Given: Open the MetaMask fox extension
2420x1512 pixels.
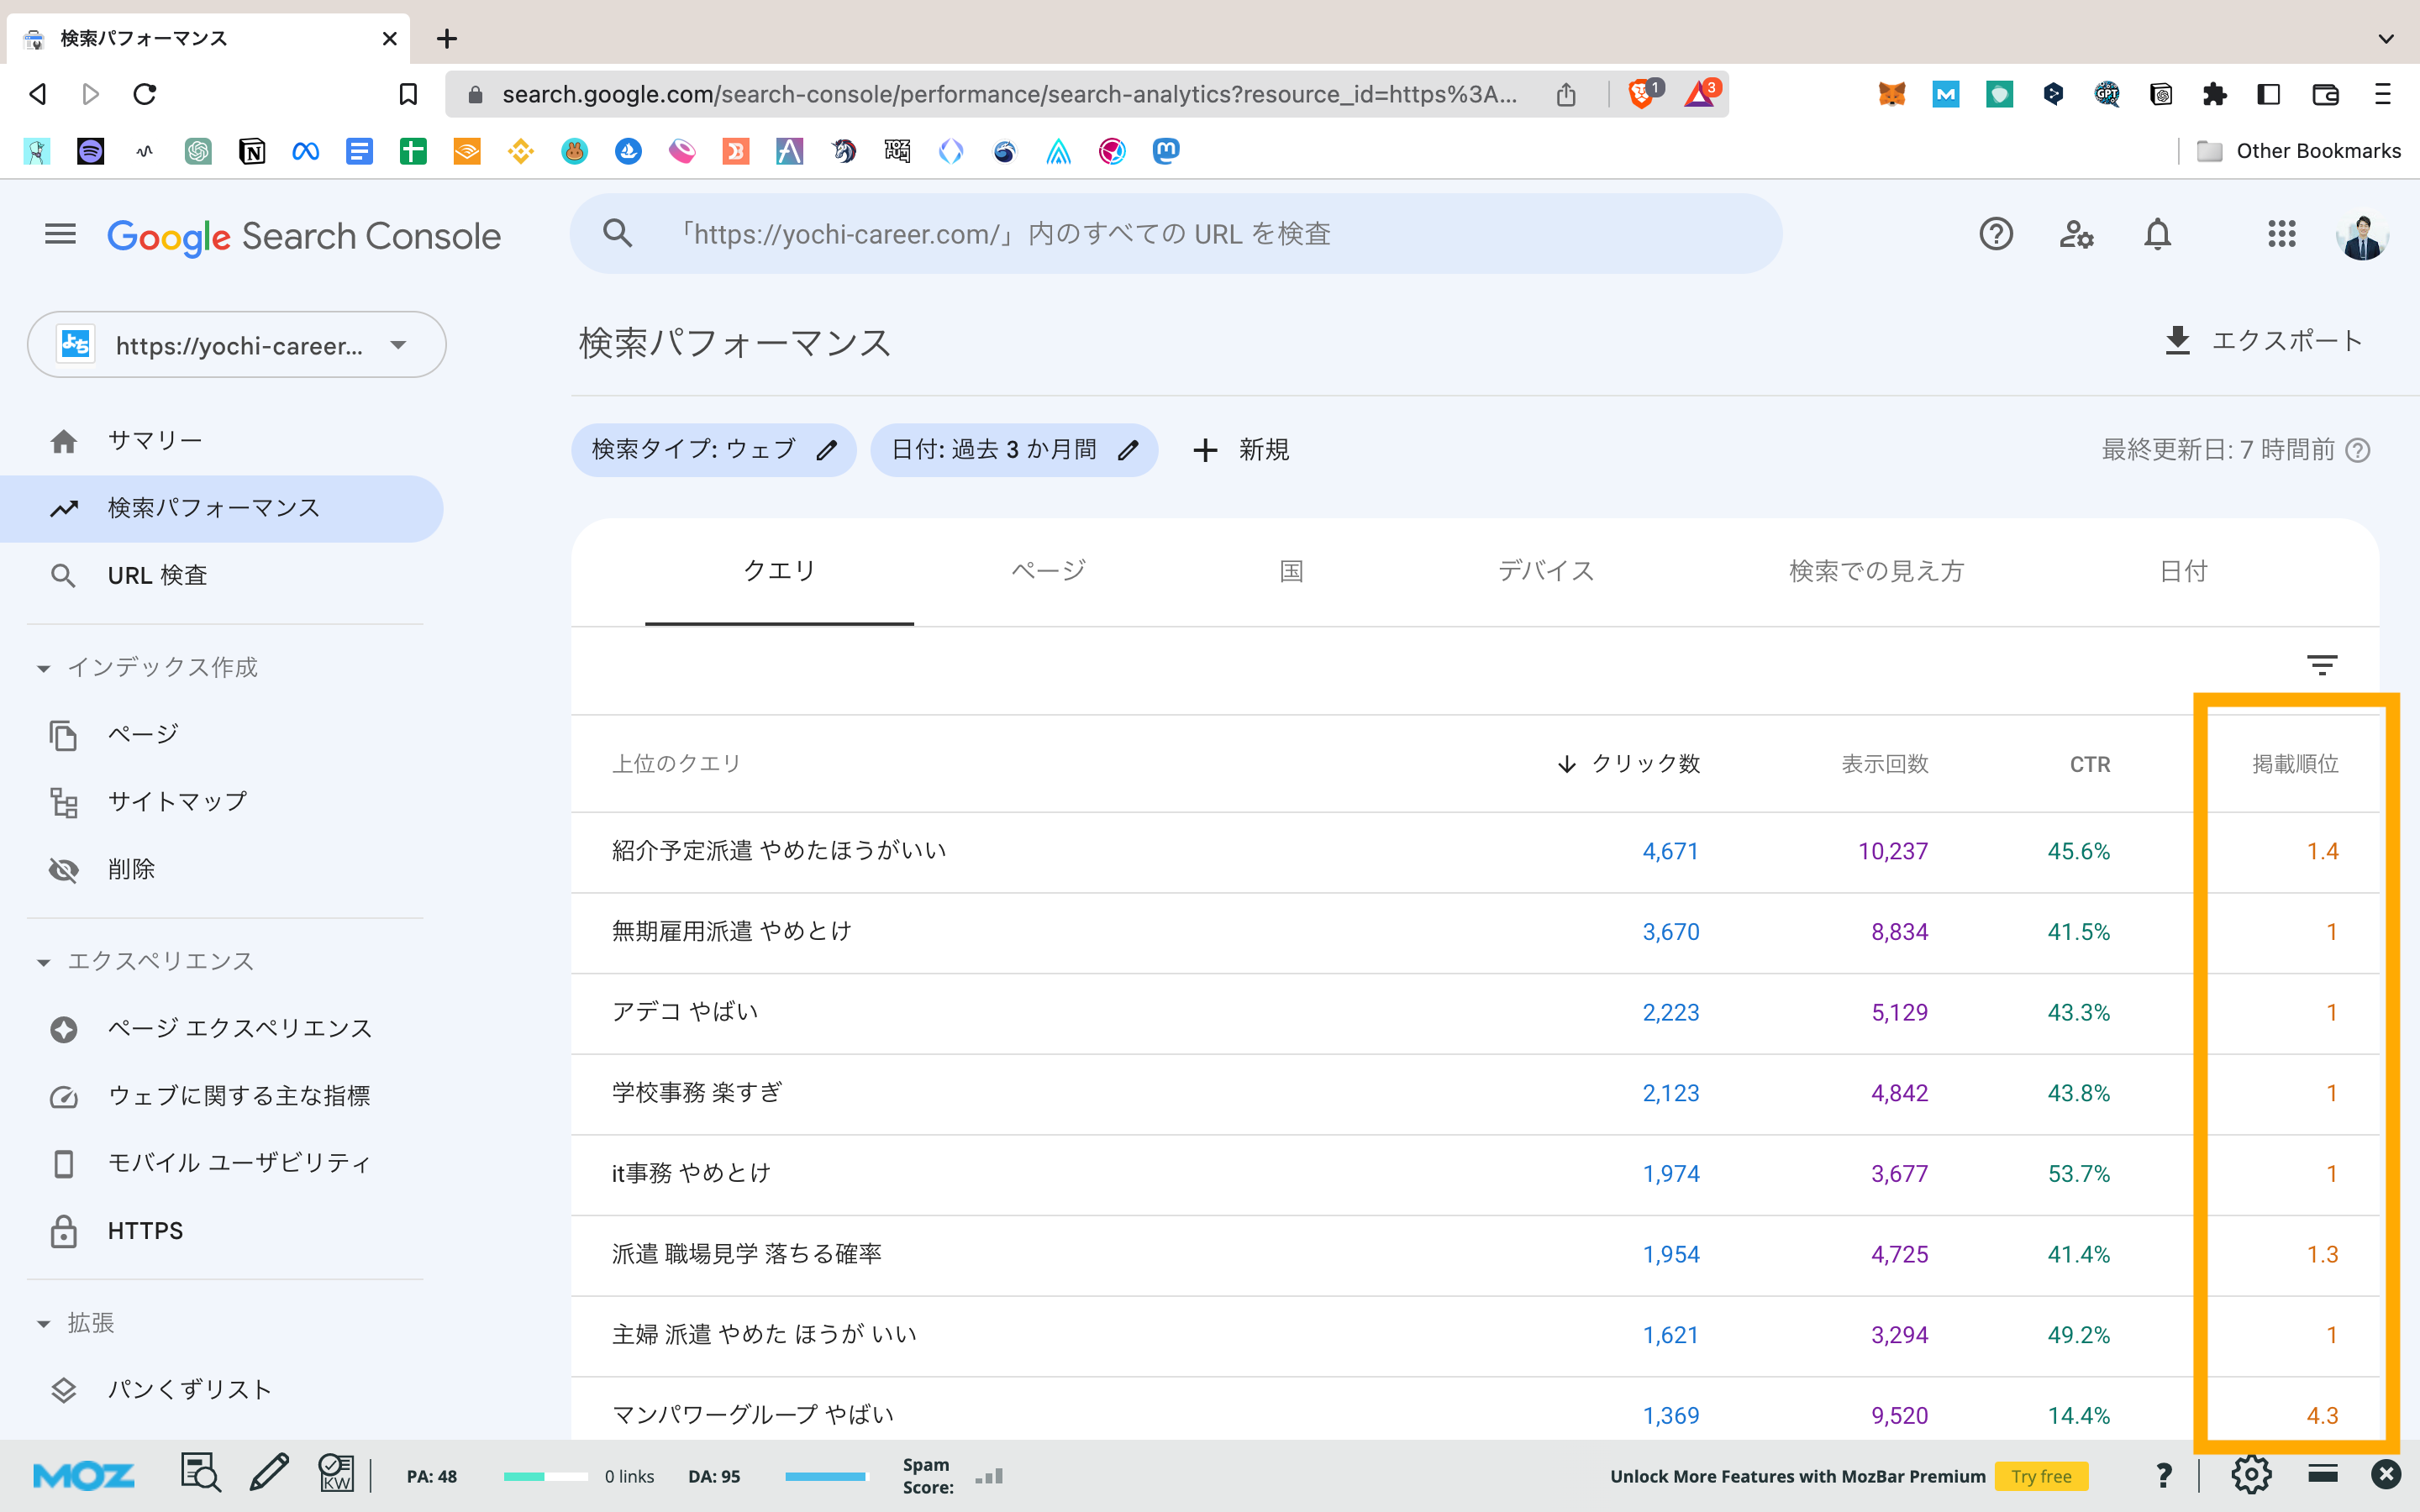Looking at the screenshot, I should (1891, 94).
